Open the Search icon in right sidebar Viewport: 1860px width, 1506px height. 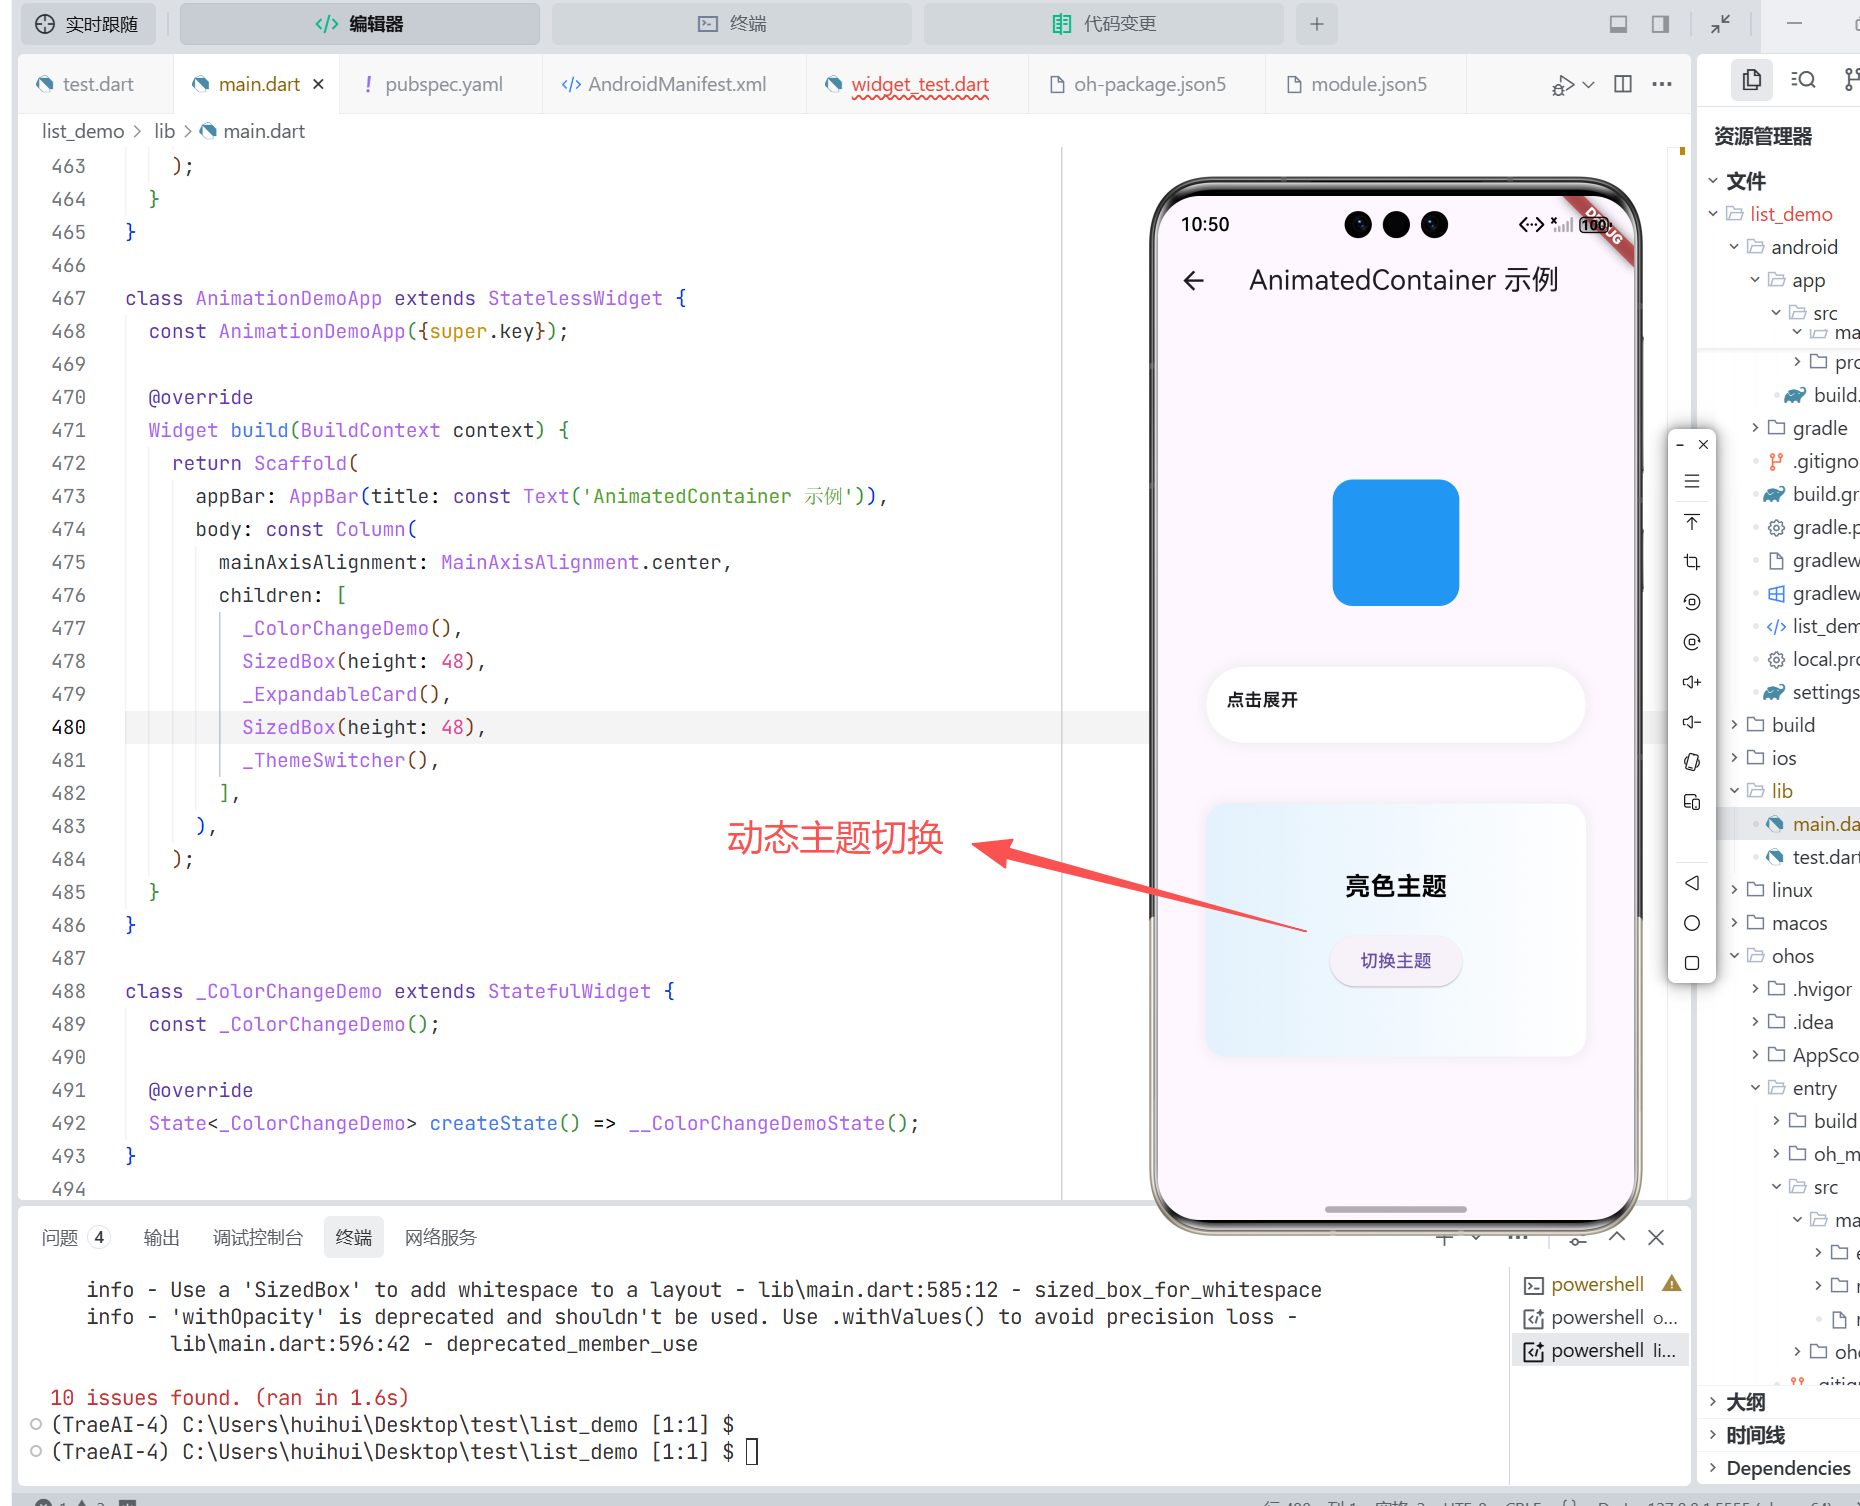[x=1803, y=80]
